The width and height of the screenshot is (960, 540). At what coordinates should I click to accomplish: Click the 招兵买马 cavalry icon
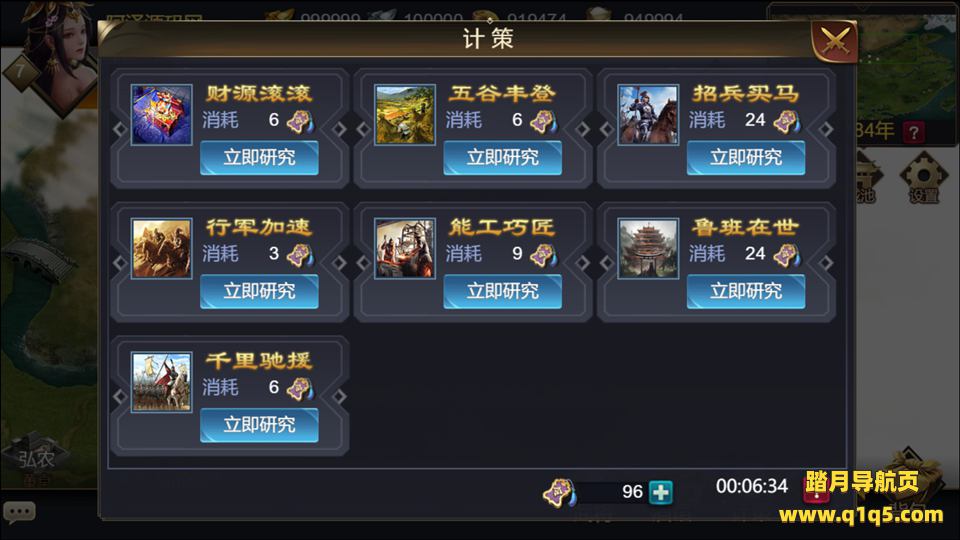(648, 114)
